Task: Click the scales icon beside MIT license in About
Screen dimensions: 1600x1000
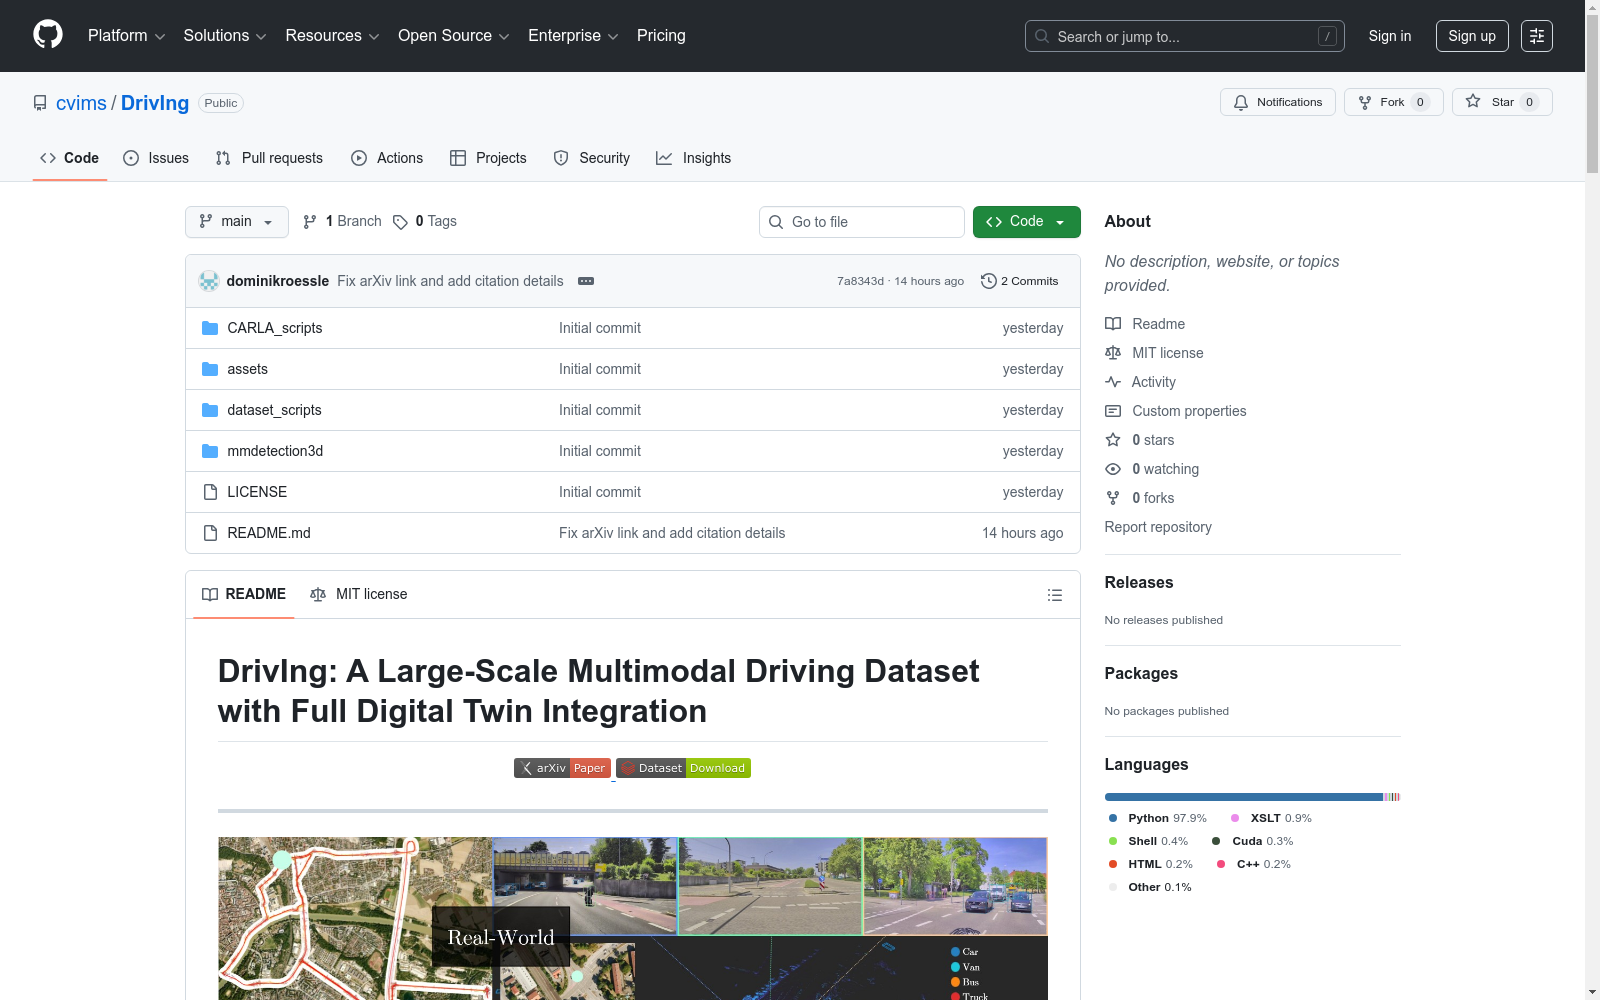Action: click(x=1113, y=353)
